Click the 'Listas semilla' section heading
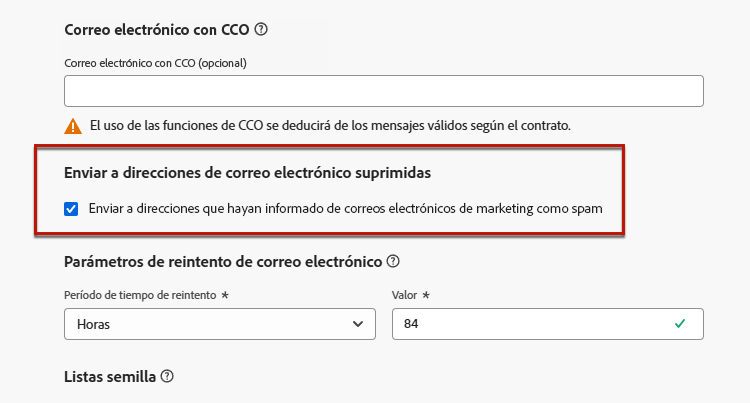 (110, 377)
